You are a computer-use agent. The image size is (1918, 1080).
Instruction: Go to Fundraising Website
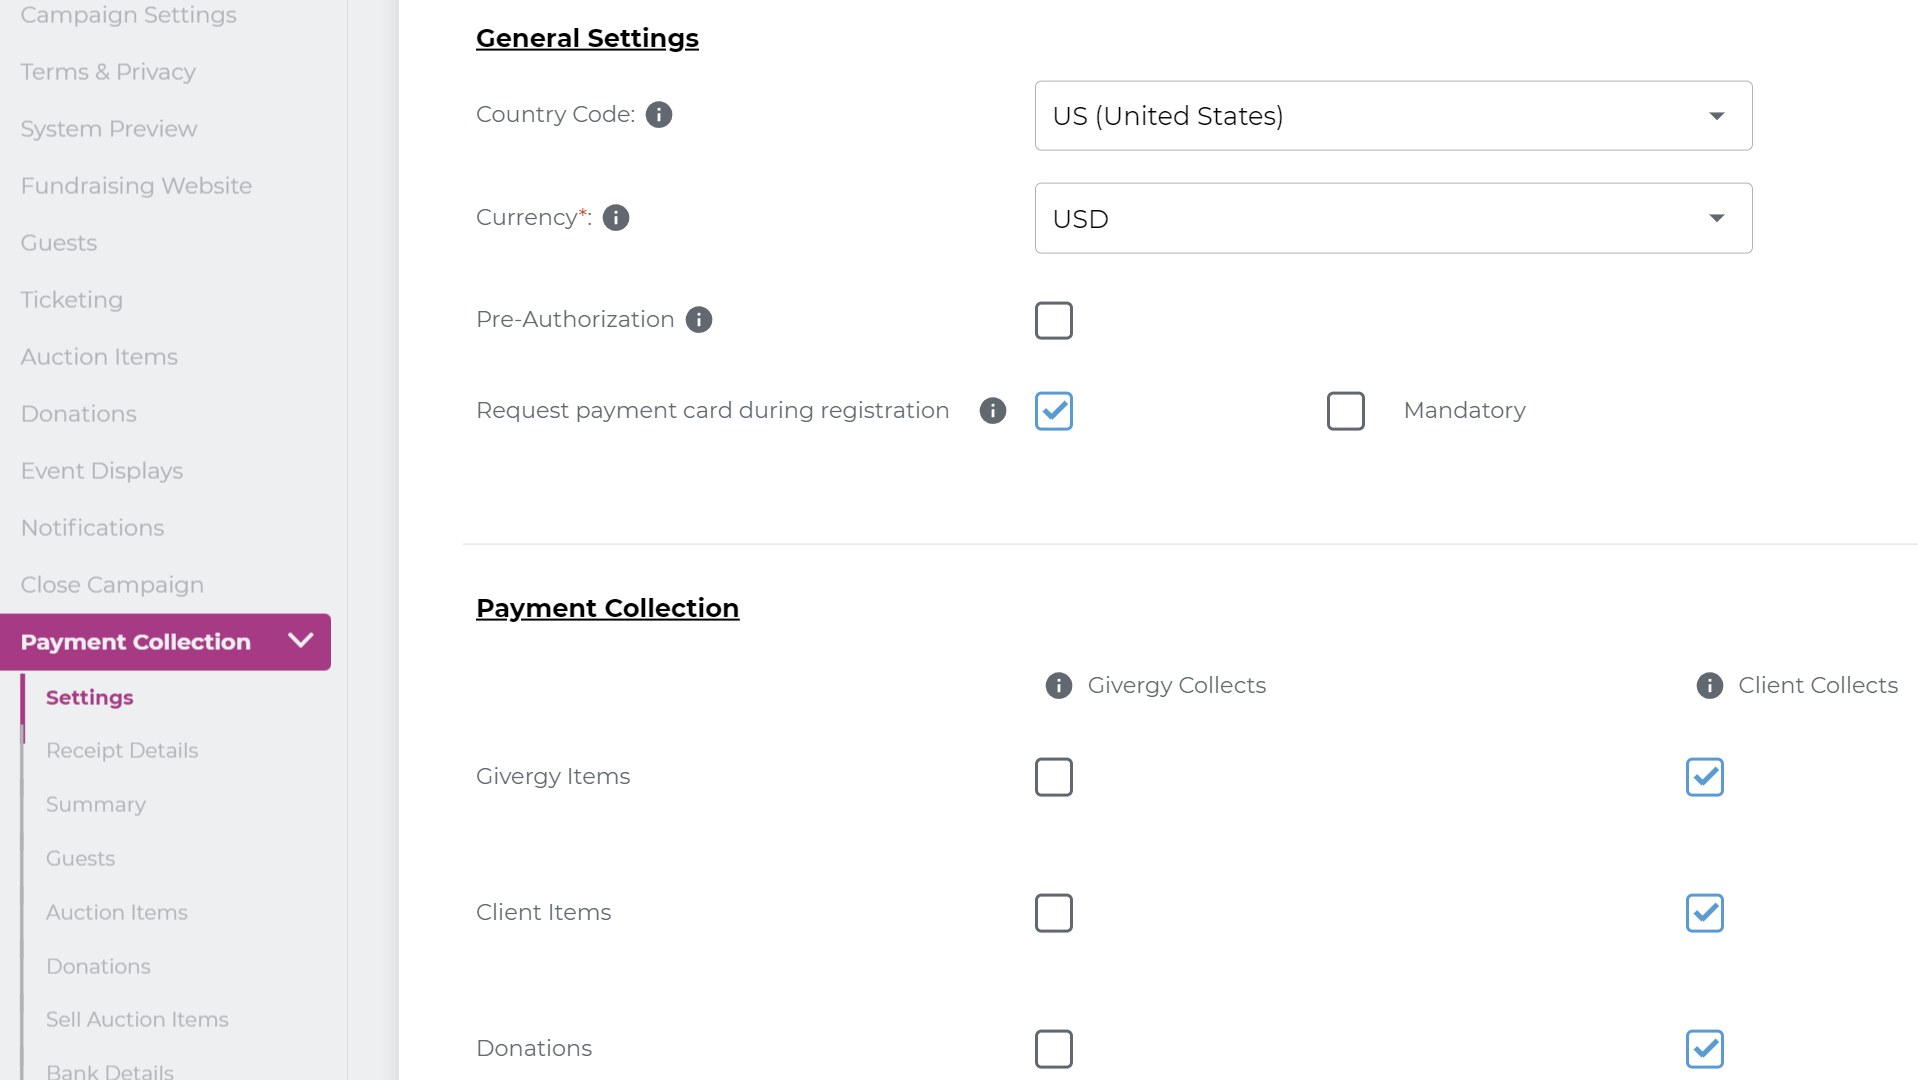pyautogui.click(x=135, y=185)
